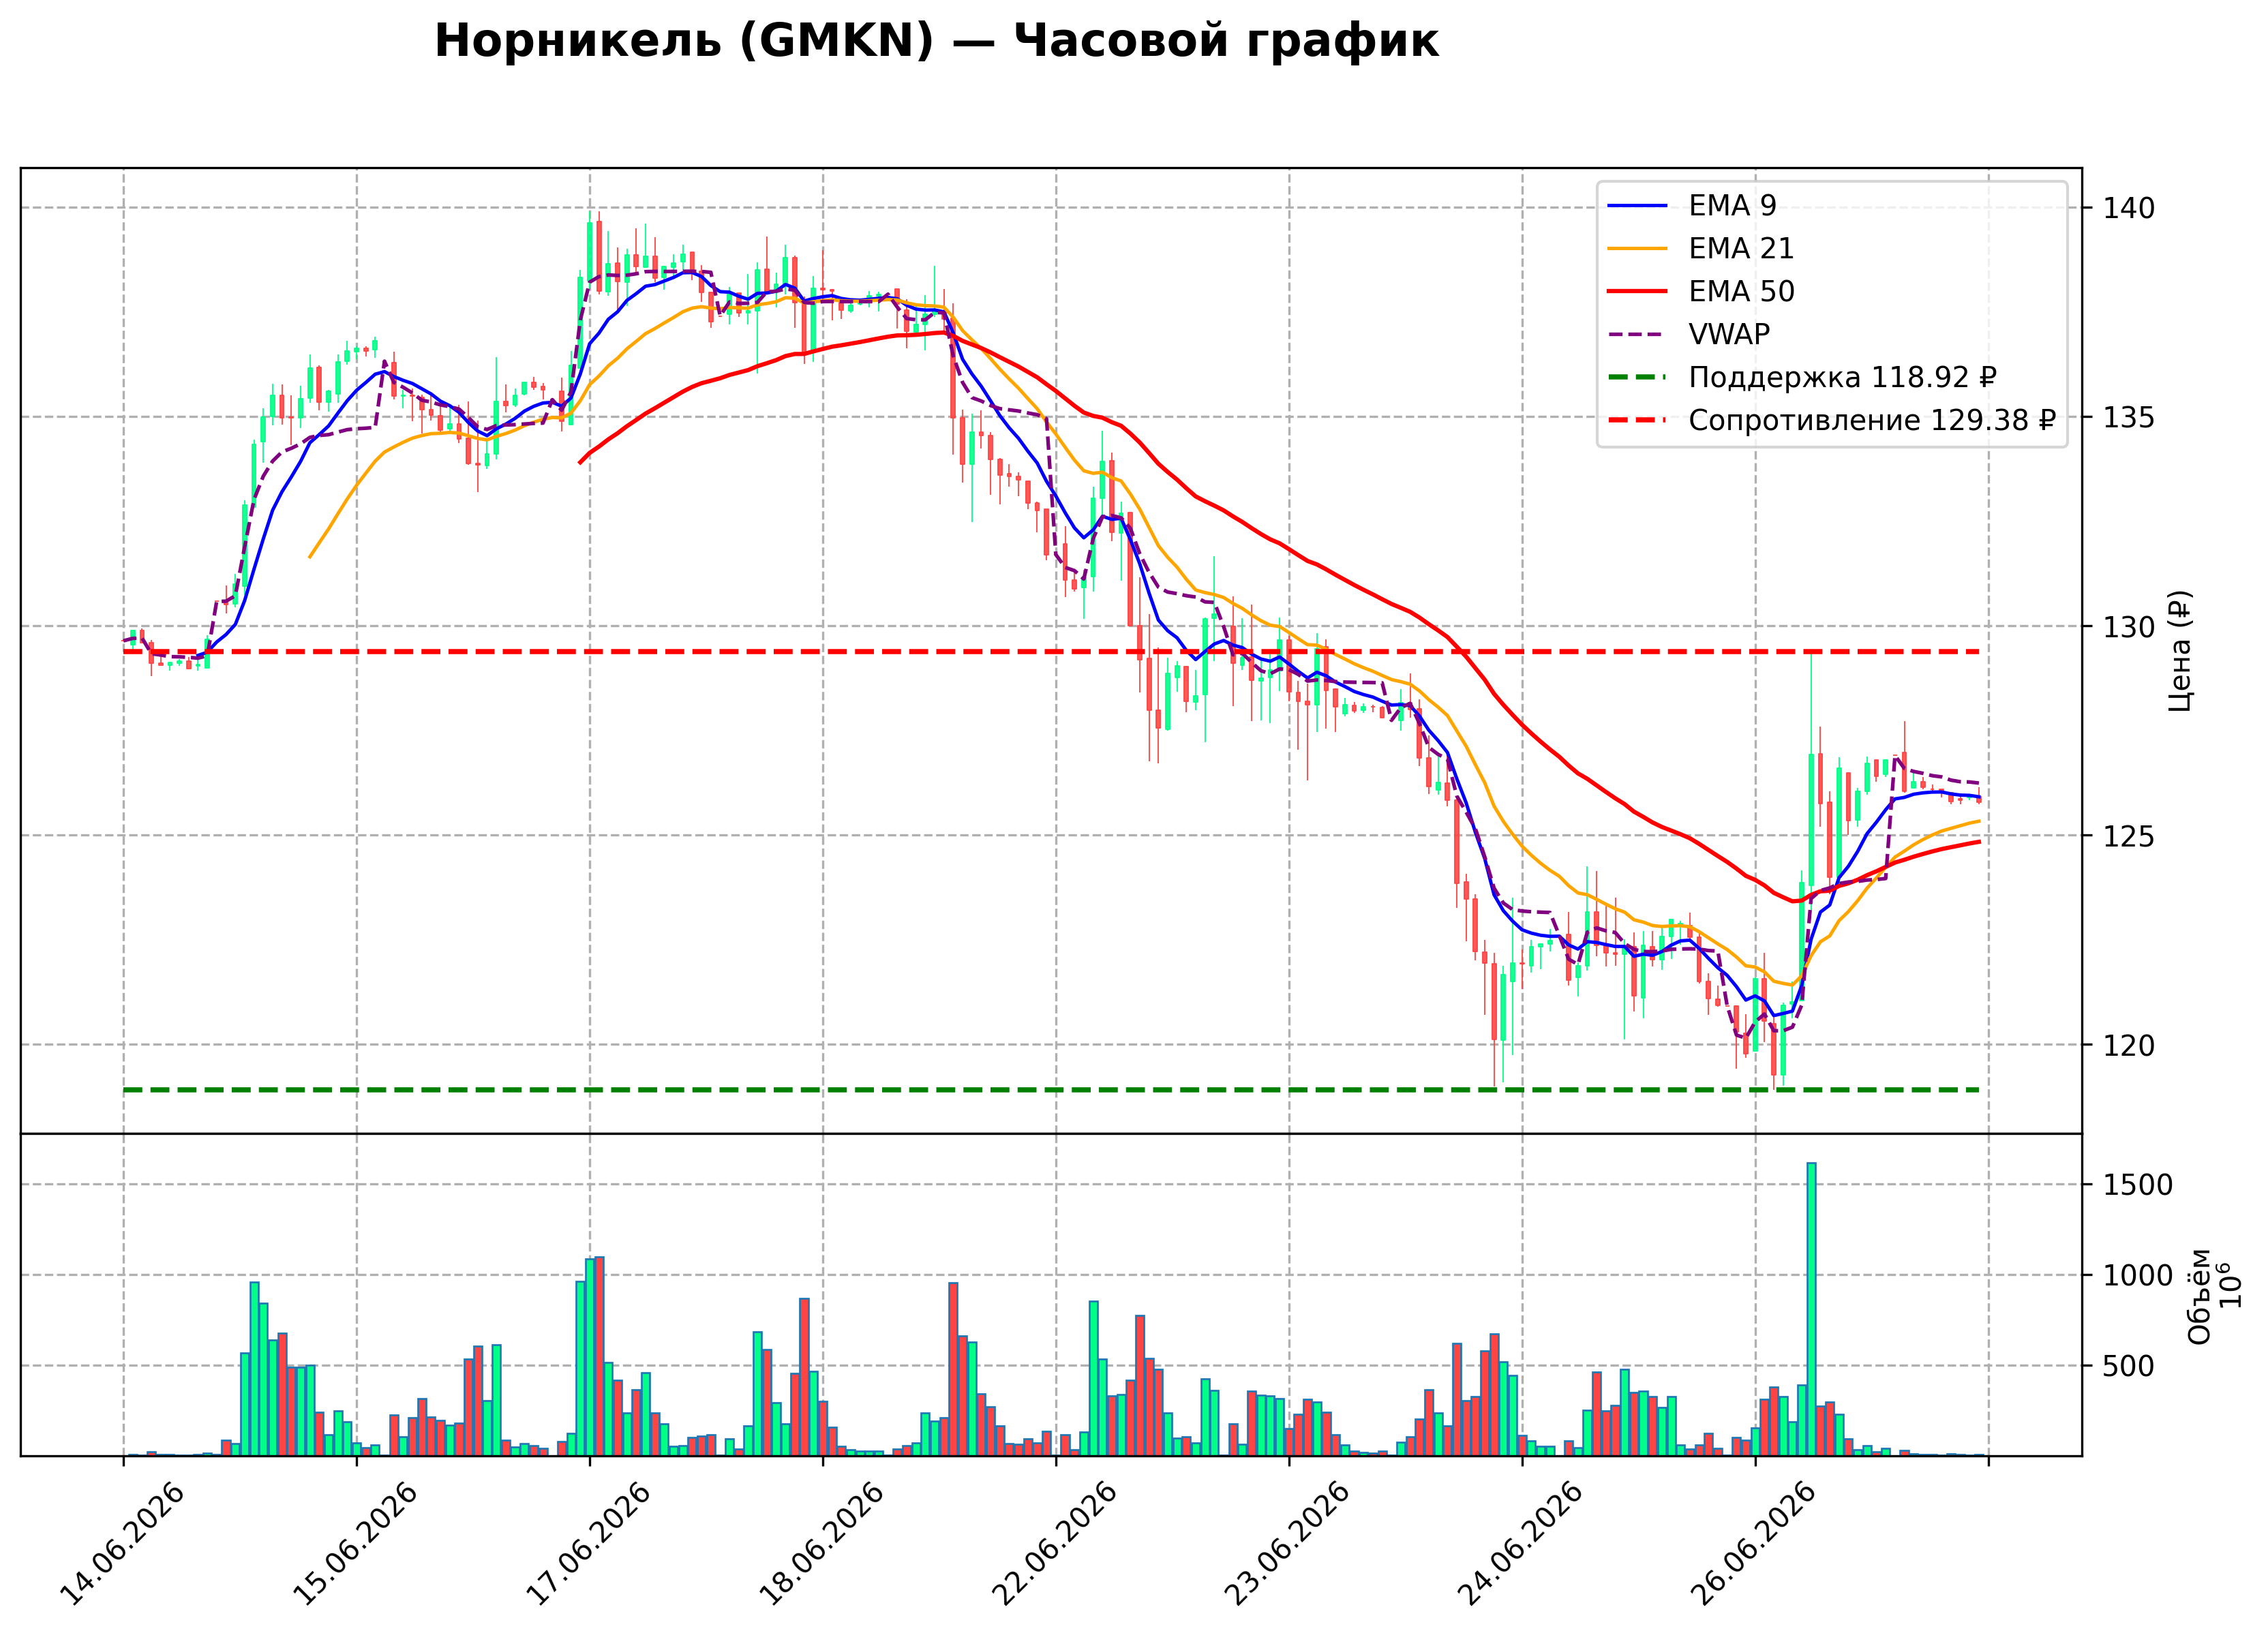Select the VWAP legend entry

tap(1689, 334)
